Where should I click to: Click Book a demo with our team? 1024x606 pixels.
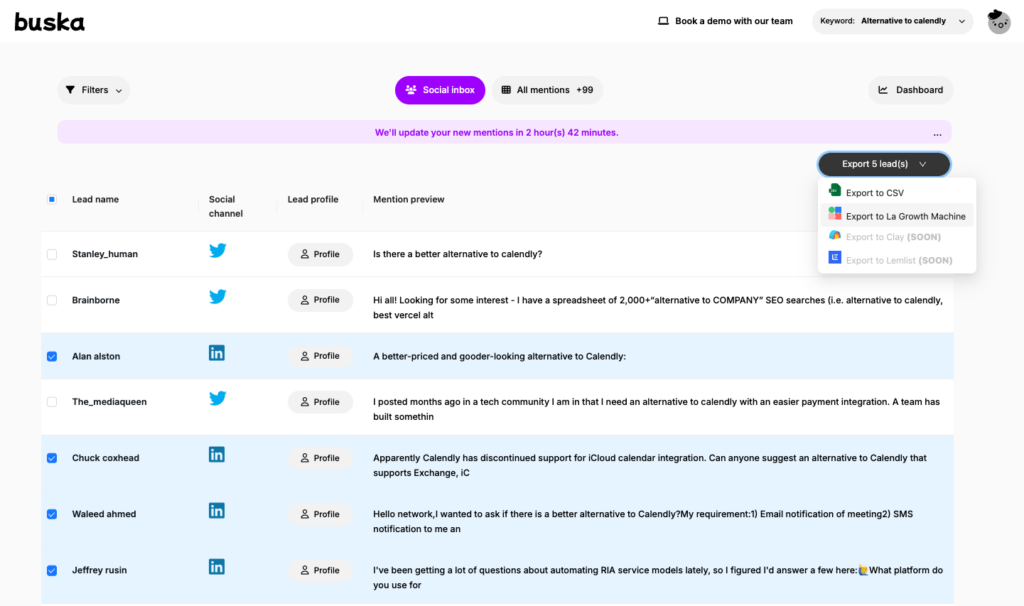726,21
